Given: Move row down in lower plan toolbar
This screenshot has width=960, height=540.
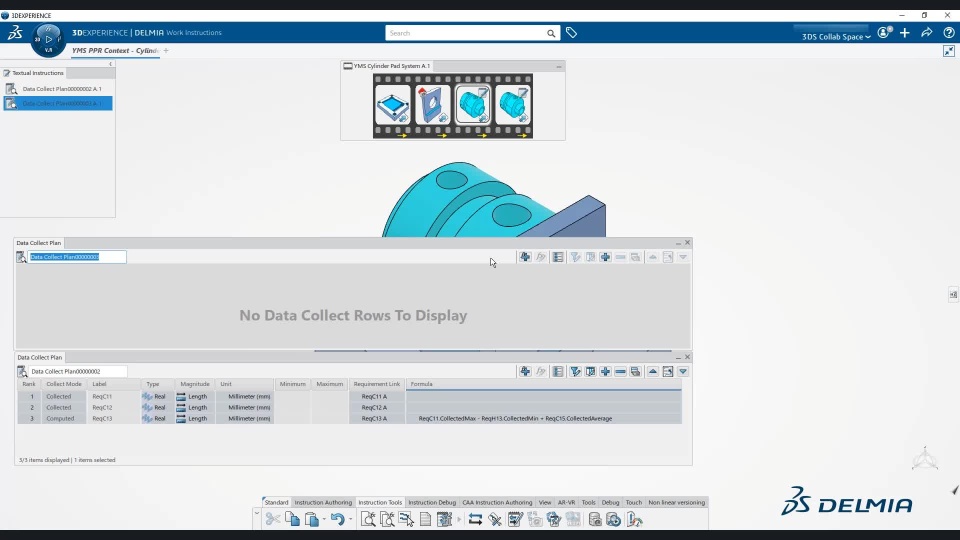Looking at the screenshot, I should click(x=683, y=372).
